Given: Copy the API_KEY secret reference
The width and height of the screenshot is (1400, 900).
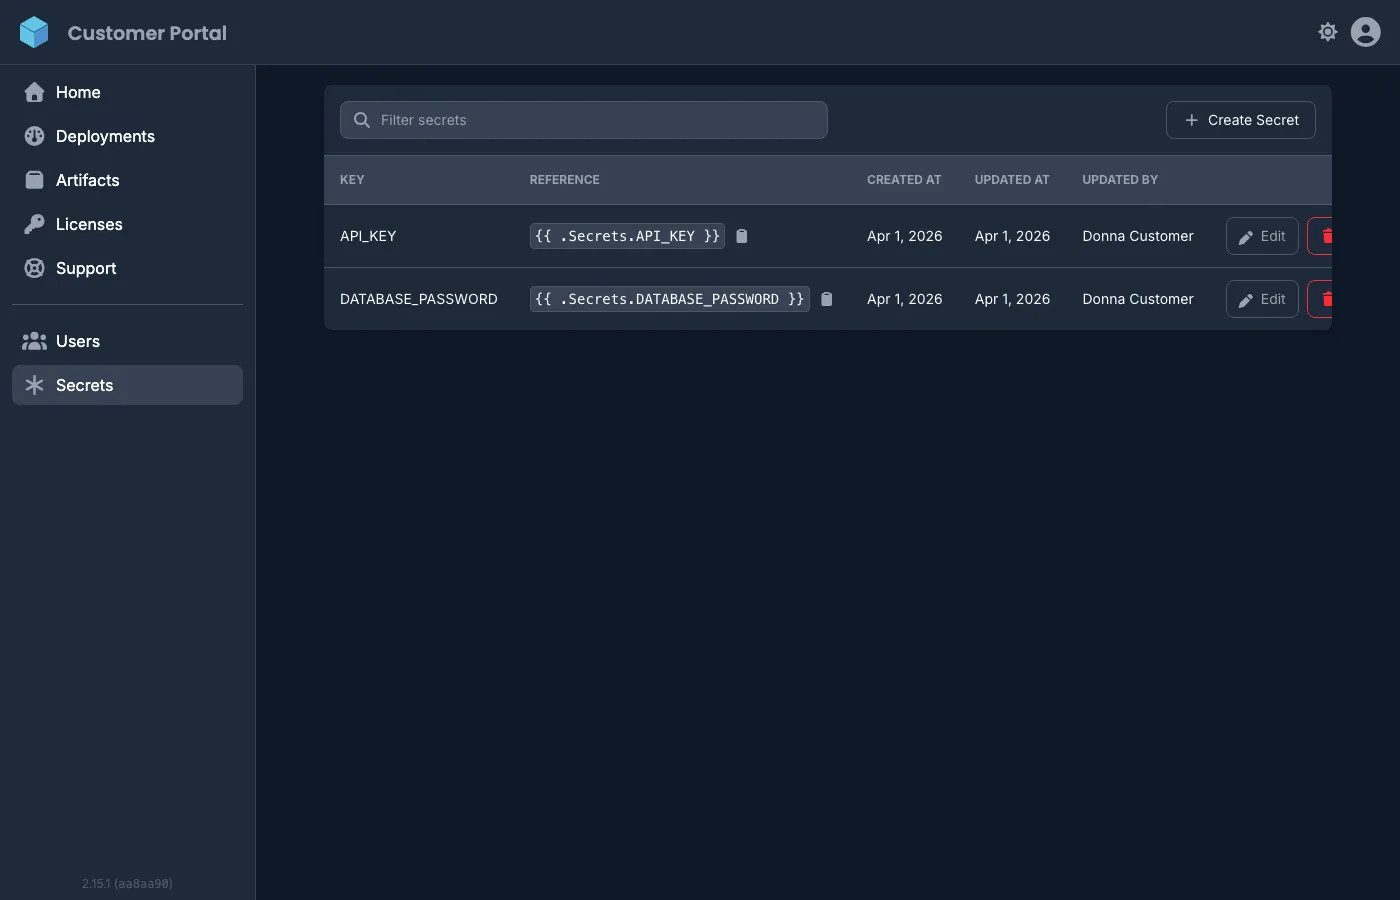Looking at the screenshot, I should point(741,236).
